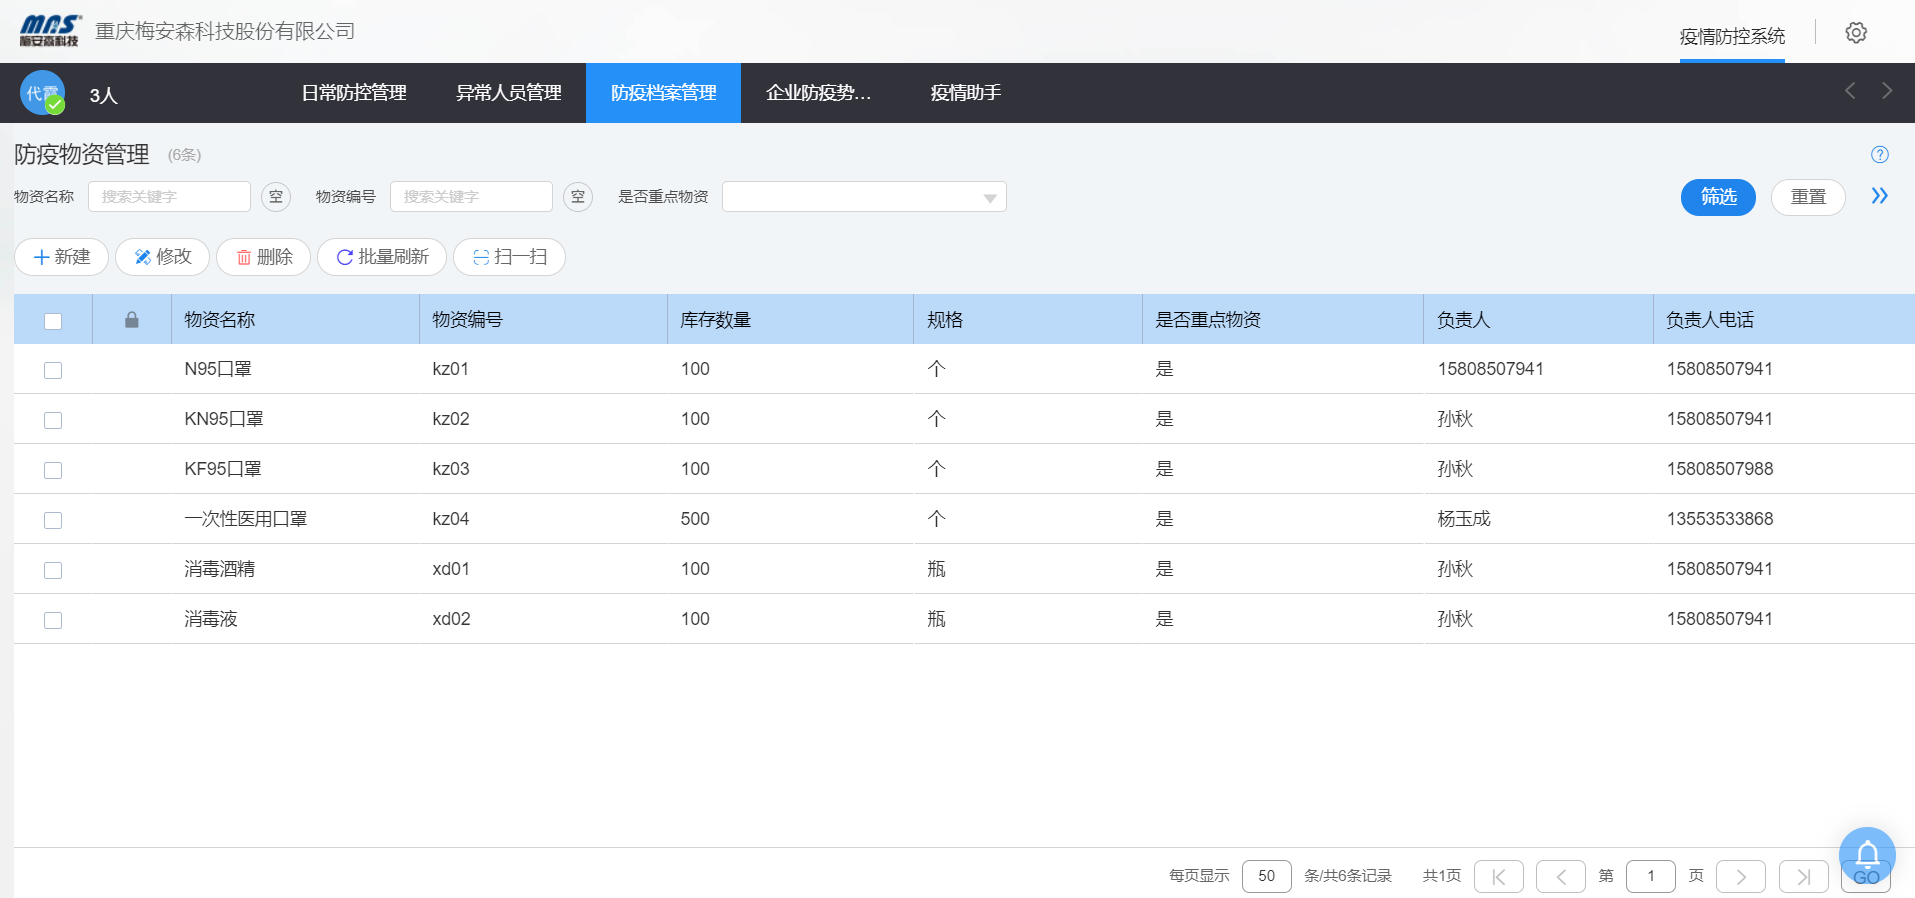
Task: Open the 是否重点物资 dropdown
Action: tap(863, 197)
